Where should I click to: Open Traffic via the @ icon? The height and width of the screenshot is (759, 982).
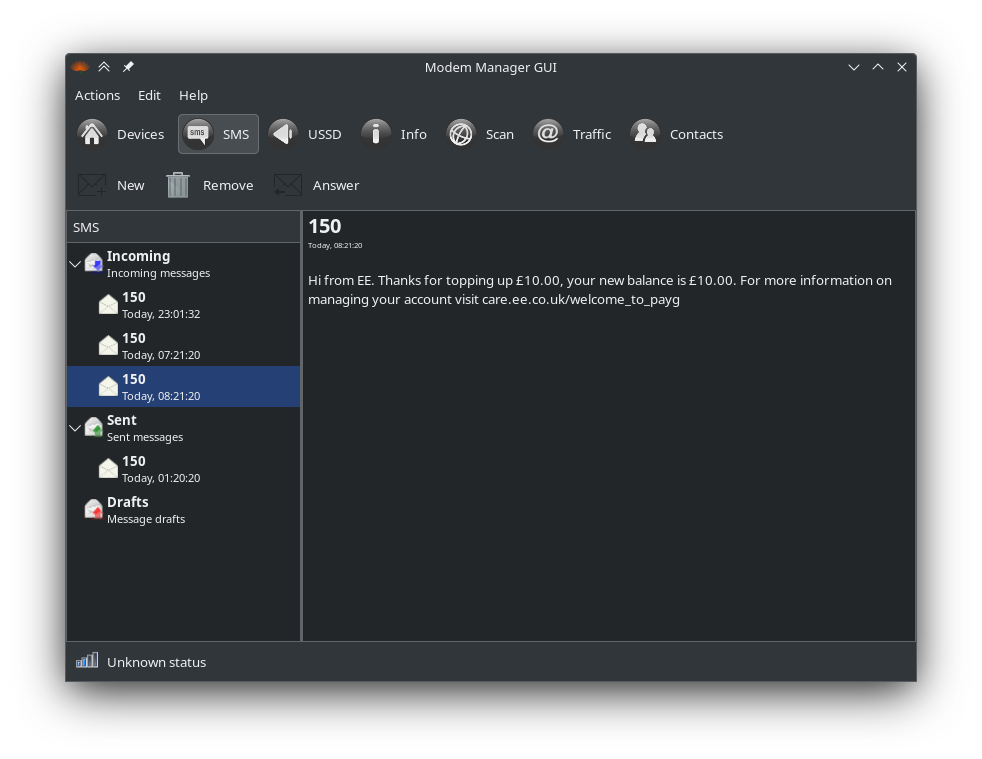(548, 133)
